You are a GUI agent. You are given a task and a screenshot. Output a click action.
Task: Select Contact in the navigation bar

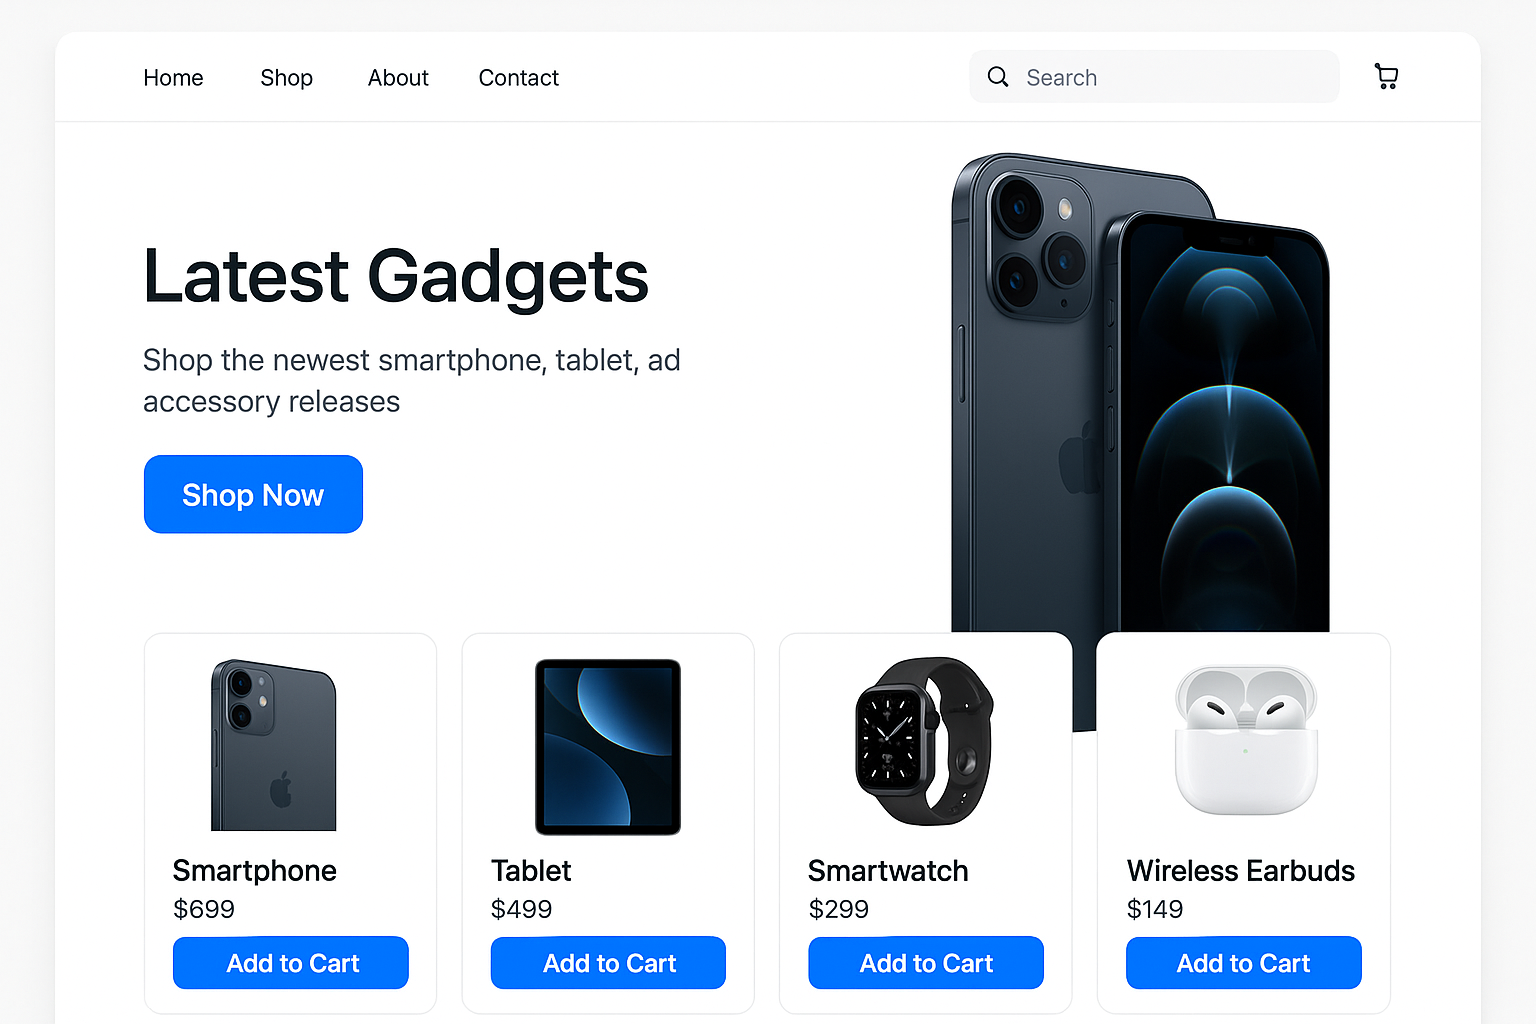point(519,78)
